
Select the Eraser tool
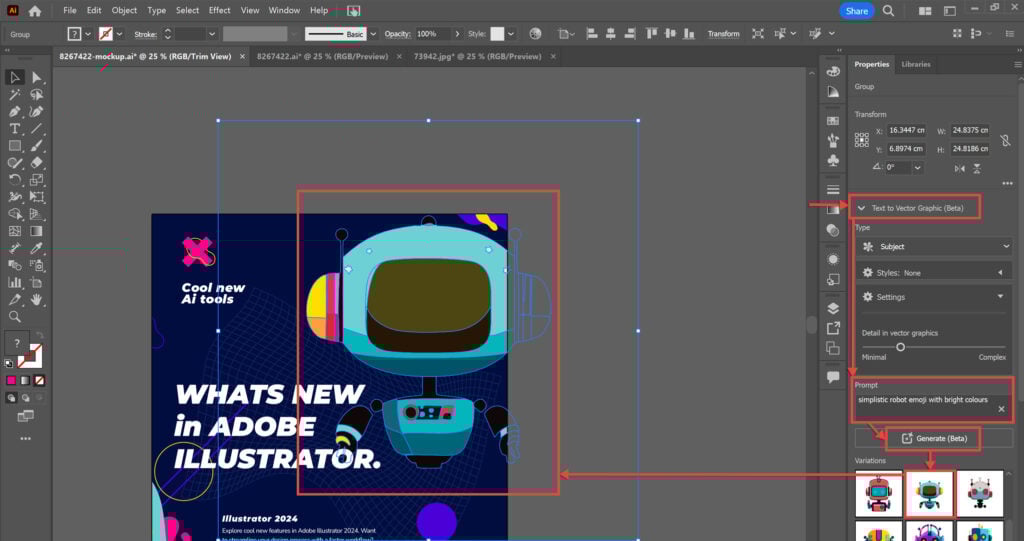coord(37,163)
